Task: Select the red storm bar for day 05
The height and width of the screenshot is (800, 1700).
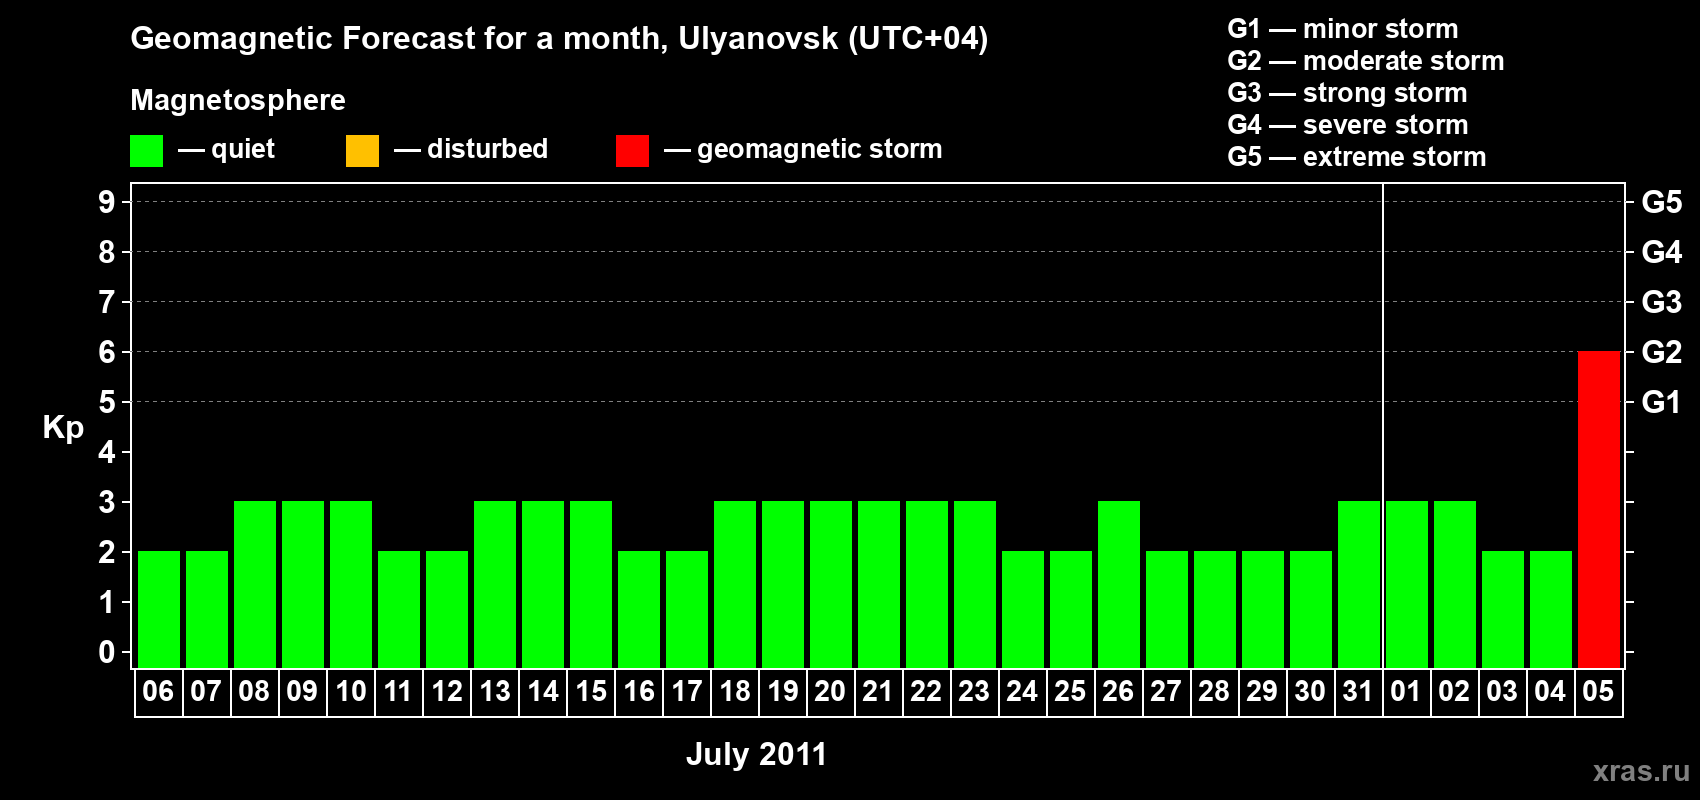Action: 1598,509
